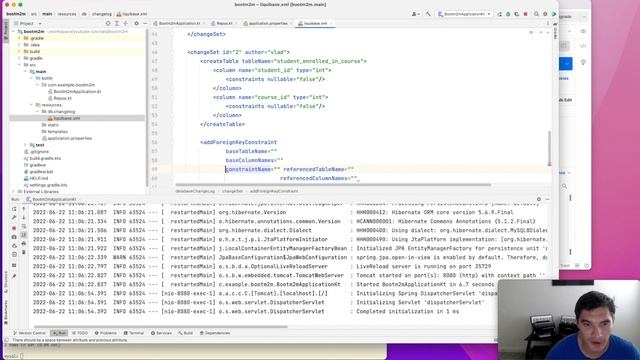Open the Boot m2m Application run configuration dropdown
Screen dimensions: 640x360
tap(464, 14)
